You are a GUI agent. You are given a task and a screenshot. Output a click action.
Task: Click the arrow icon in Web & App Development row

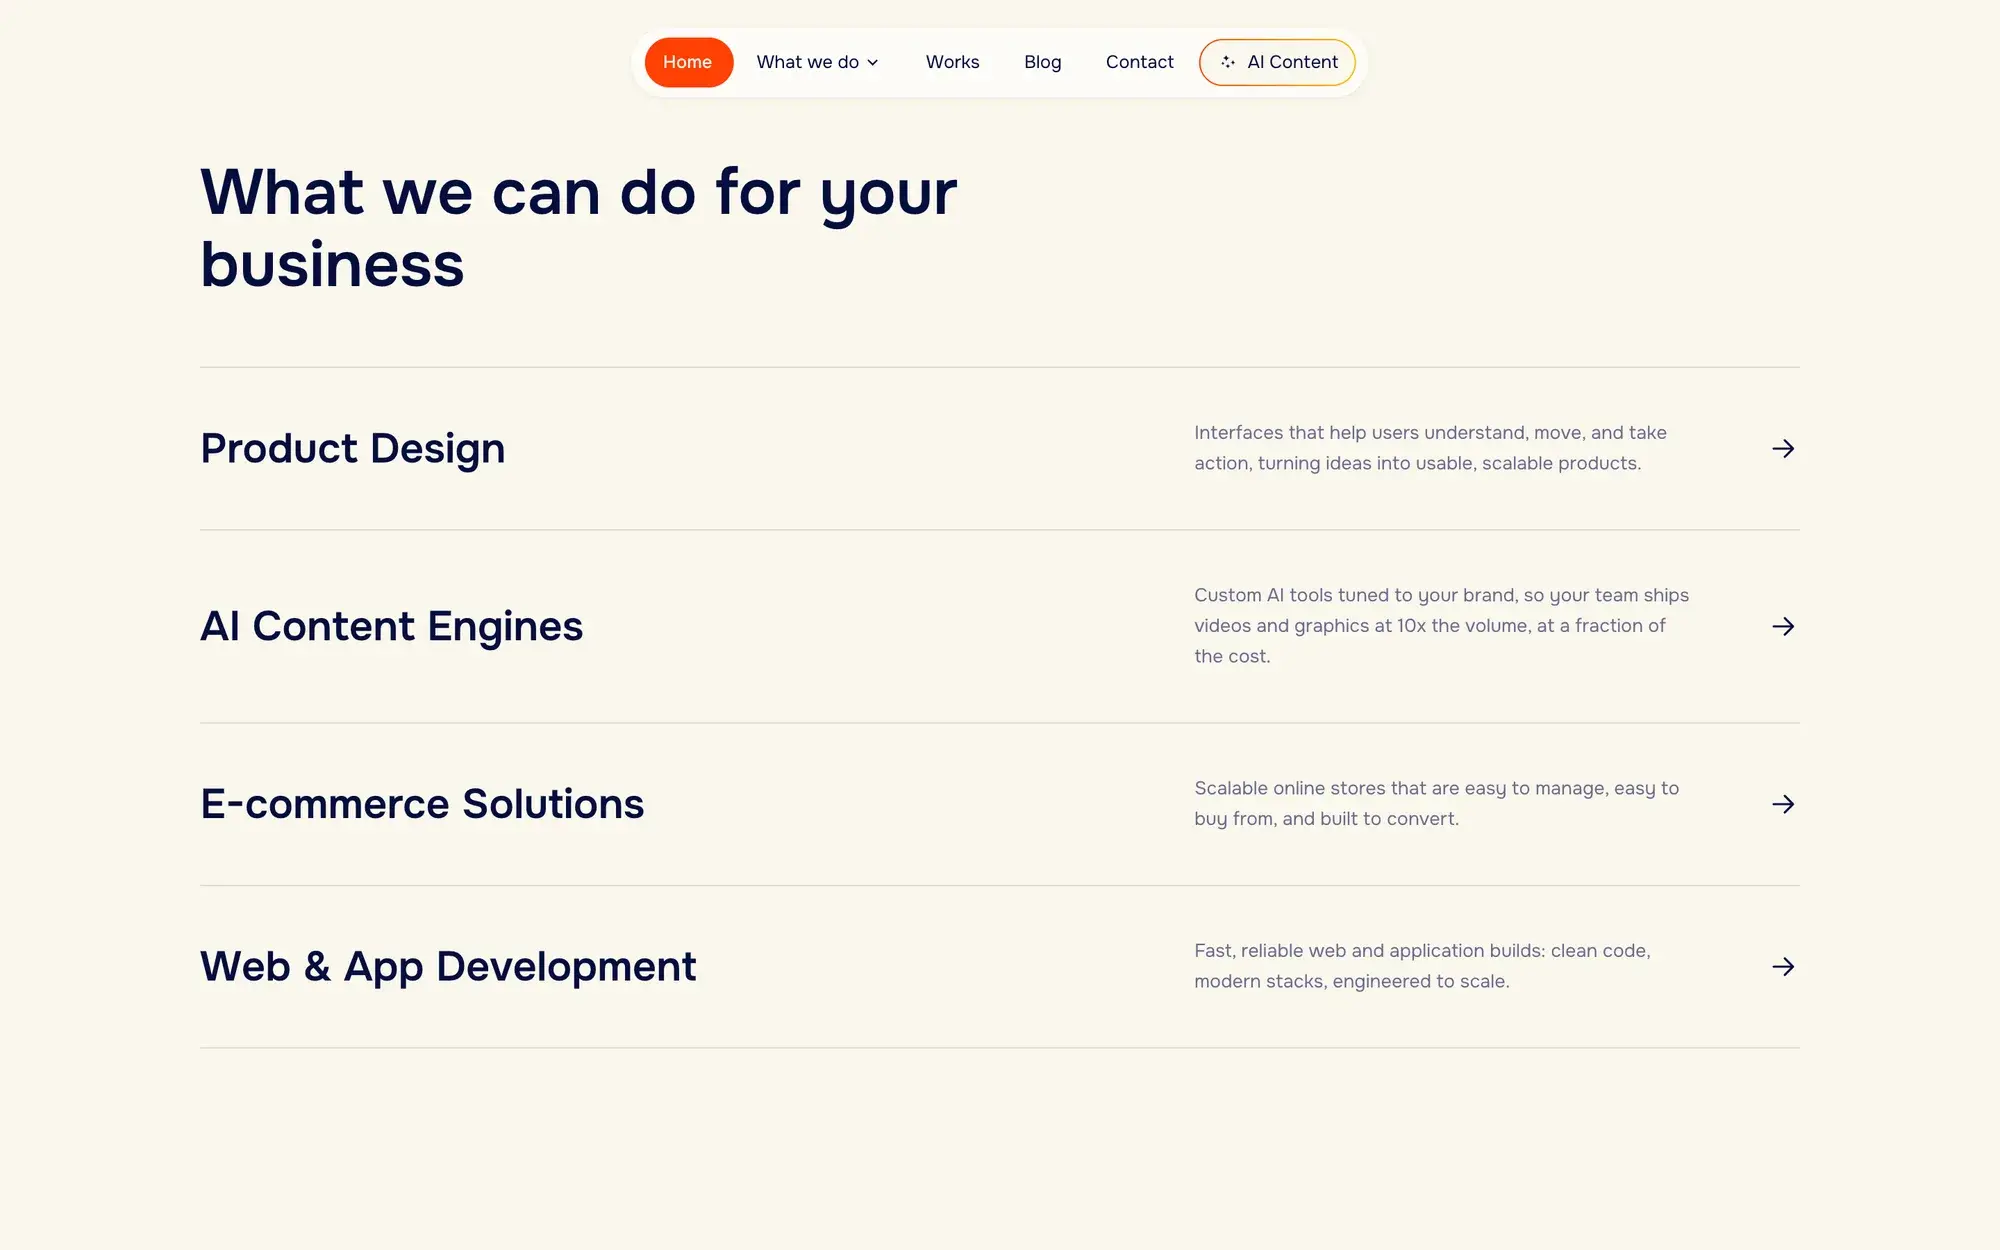(1783, 966)
